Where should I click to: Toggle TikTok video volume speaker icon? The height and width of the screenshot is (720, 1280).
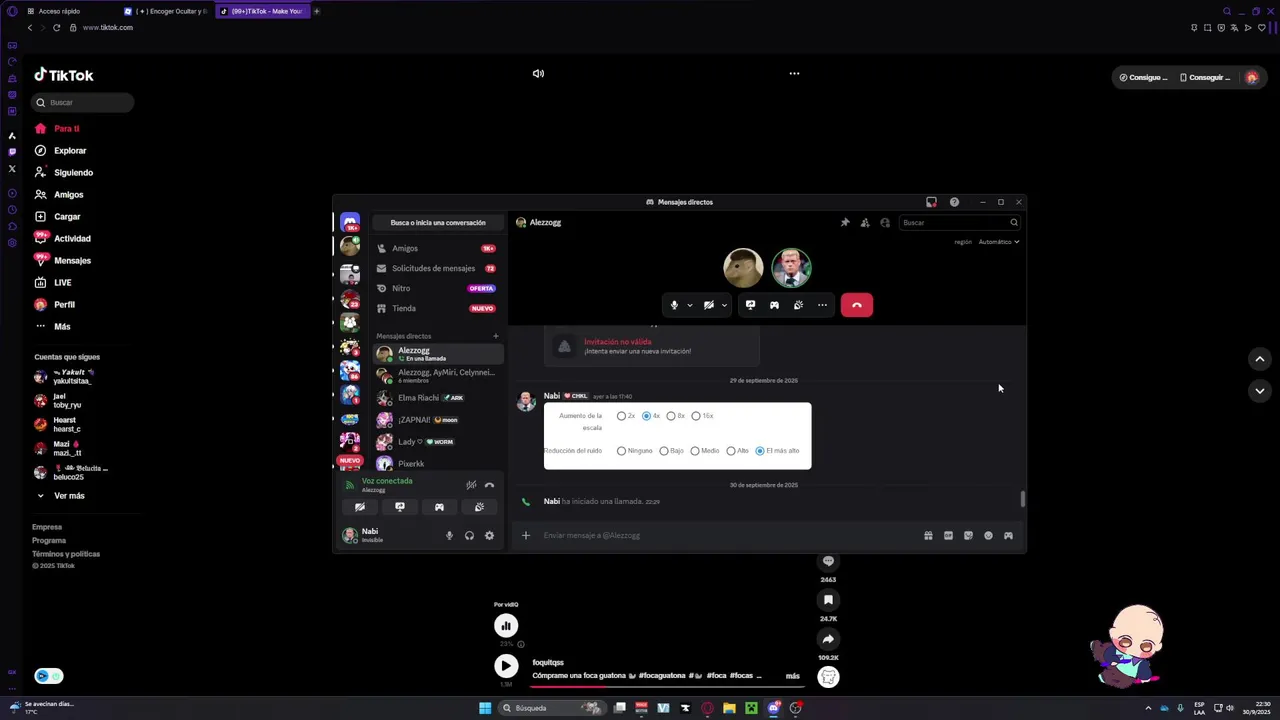[x=538, y=73]
